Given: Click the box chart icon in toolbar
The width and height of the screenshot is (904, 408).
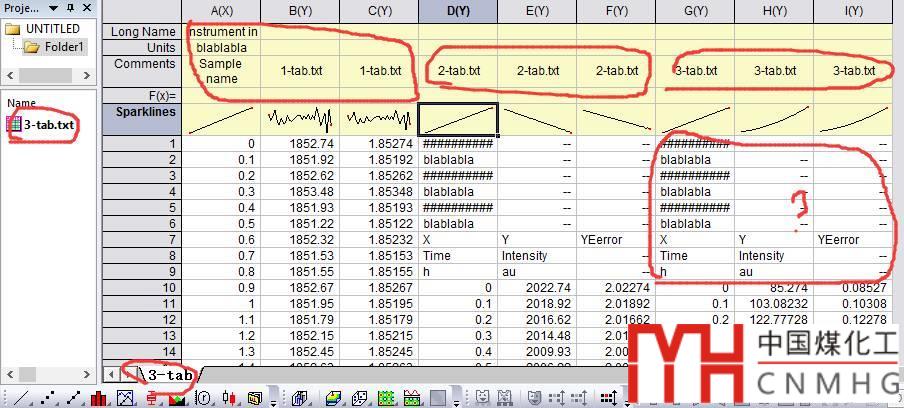Looking at the screenshot, I should click(x=152, y=398).
